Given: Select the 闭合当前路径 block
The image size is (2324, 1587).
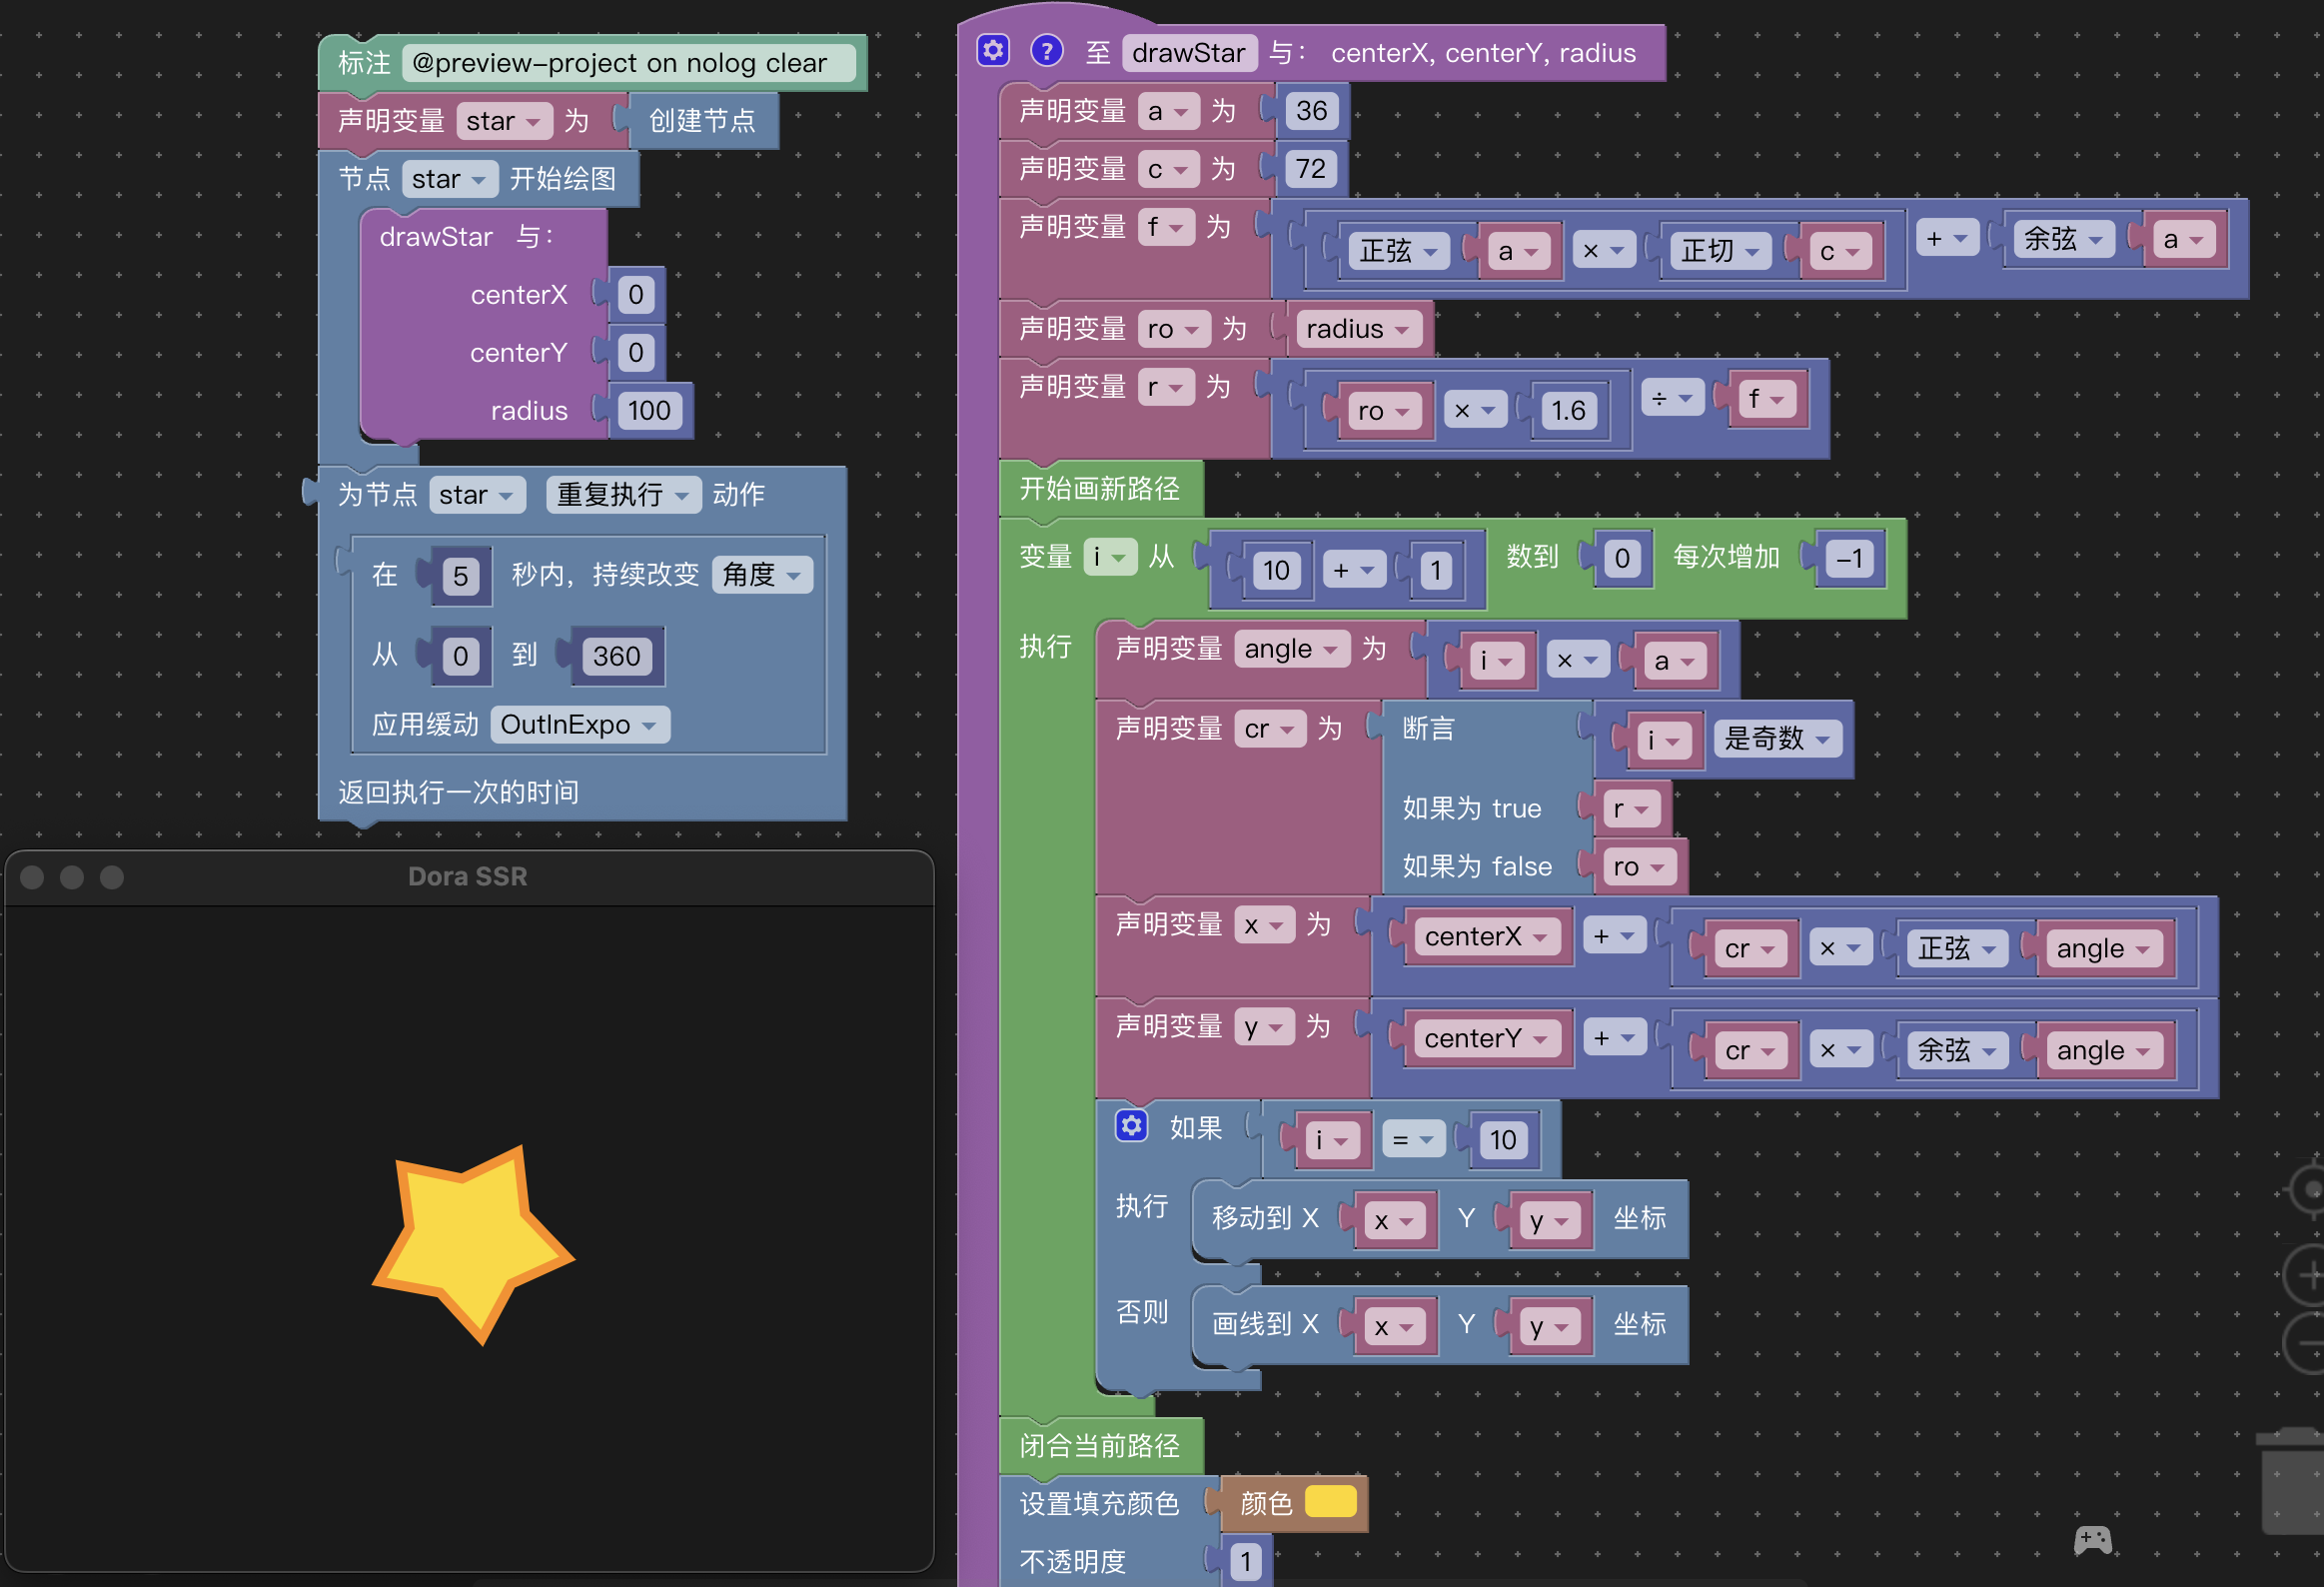Looking at the screenshot, I should pos(1099,1446).
